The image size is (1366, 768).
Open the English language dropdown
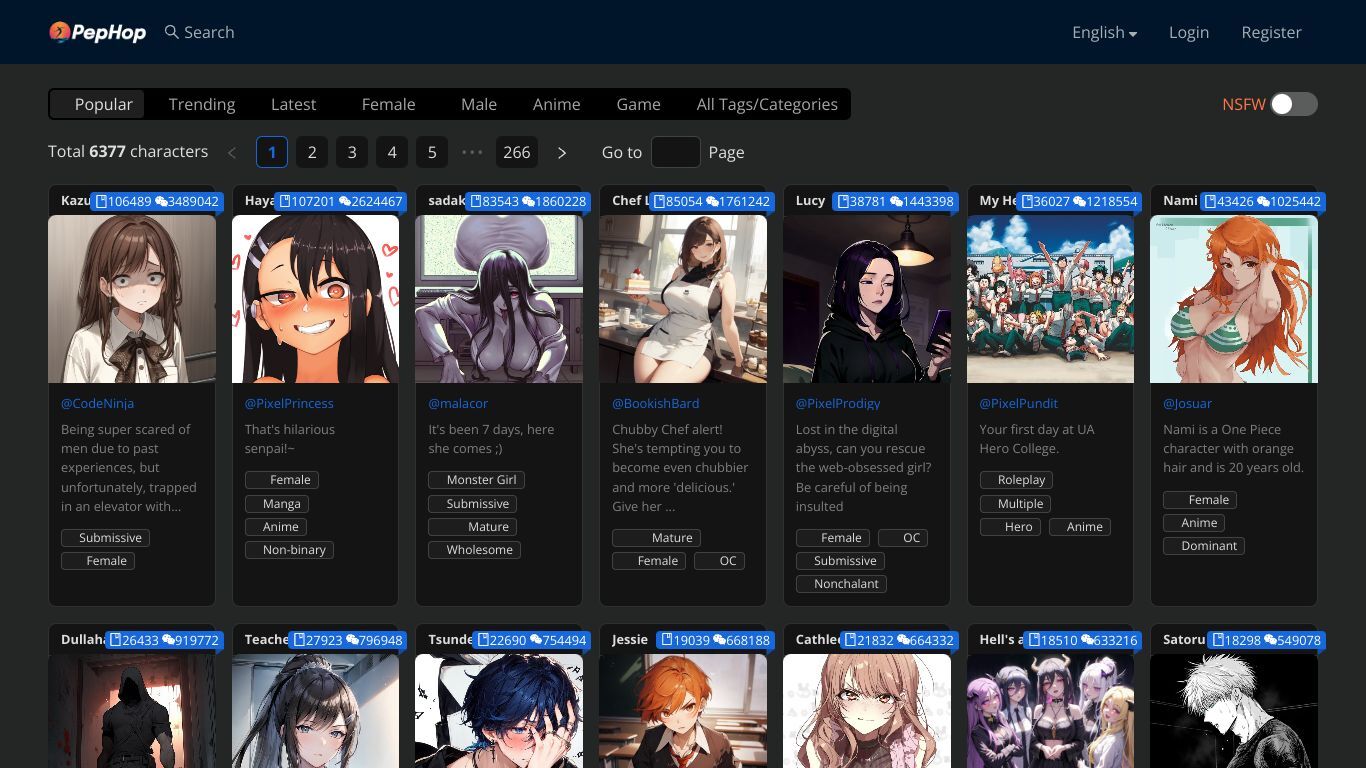click(x=1104, y=32)
